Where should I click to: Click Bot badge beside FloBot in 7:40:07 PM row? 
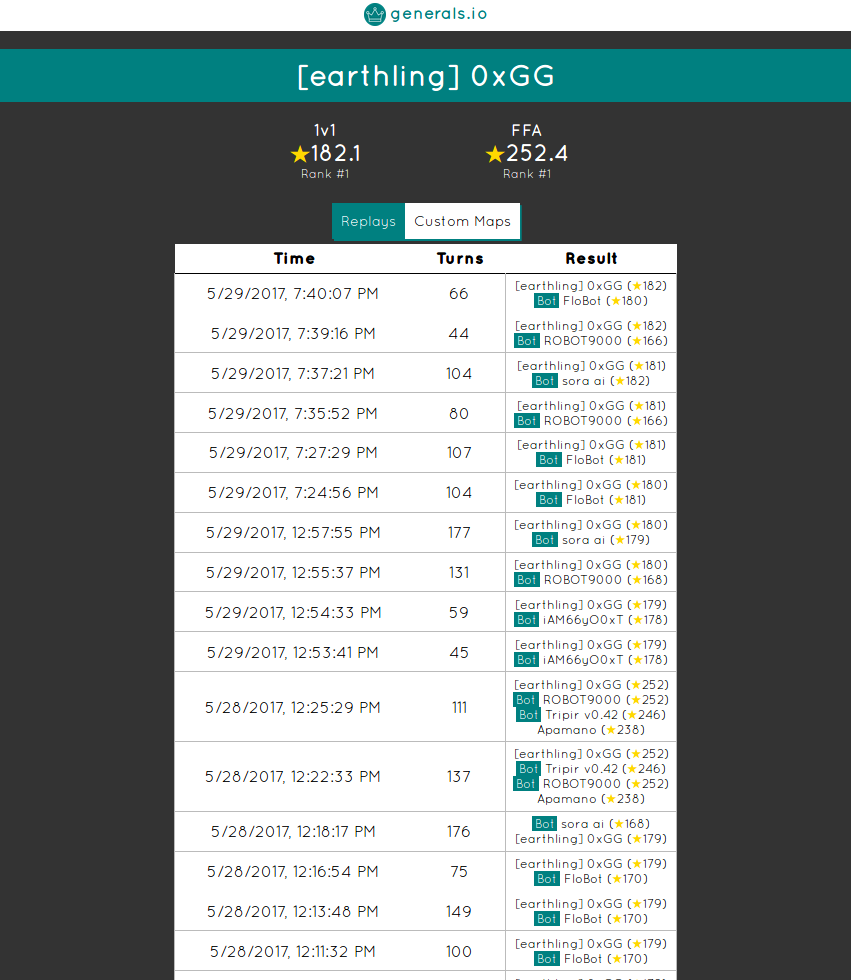pyautogui.click(x=546, y=301)
